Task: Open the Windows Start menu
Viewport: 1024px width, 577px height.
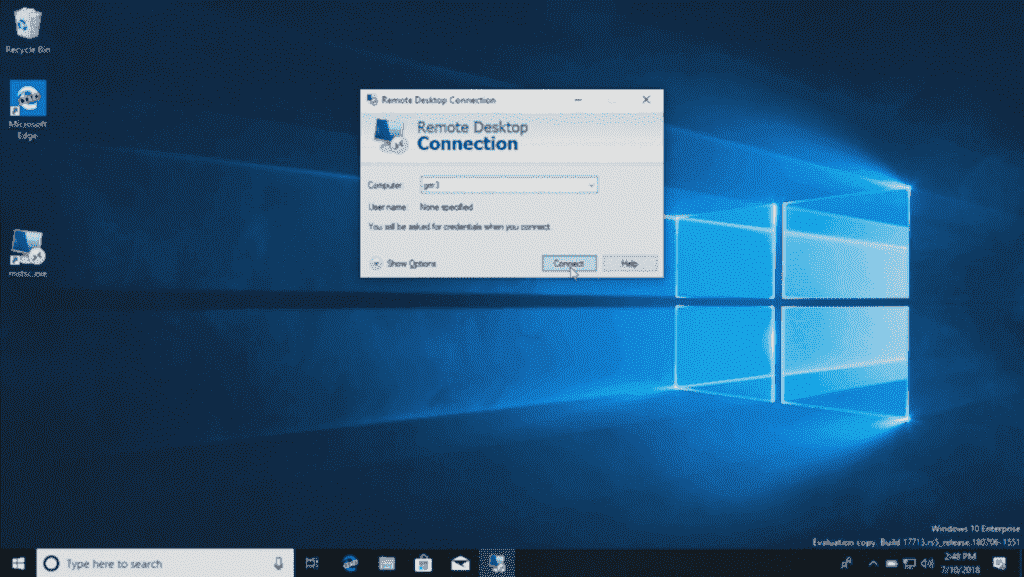Action: pyautogui.click(x=18, y=563)
